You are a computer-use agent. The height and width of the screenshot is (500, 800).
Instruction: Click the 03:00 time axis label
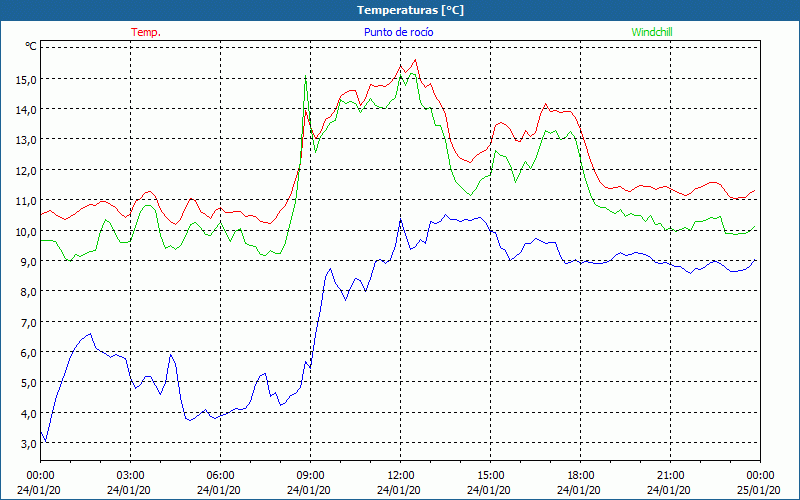click(x=130, y=476)
